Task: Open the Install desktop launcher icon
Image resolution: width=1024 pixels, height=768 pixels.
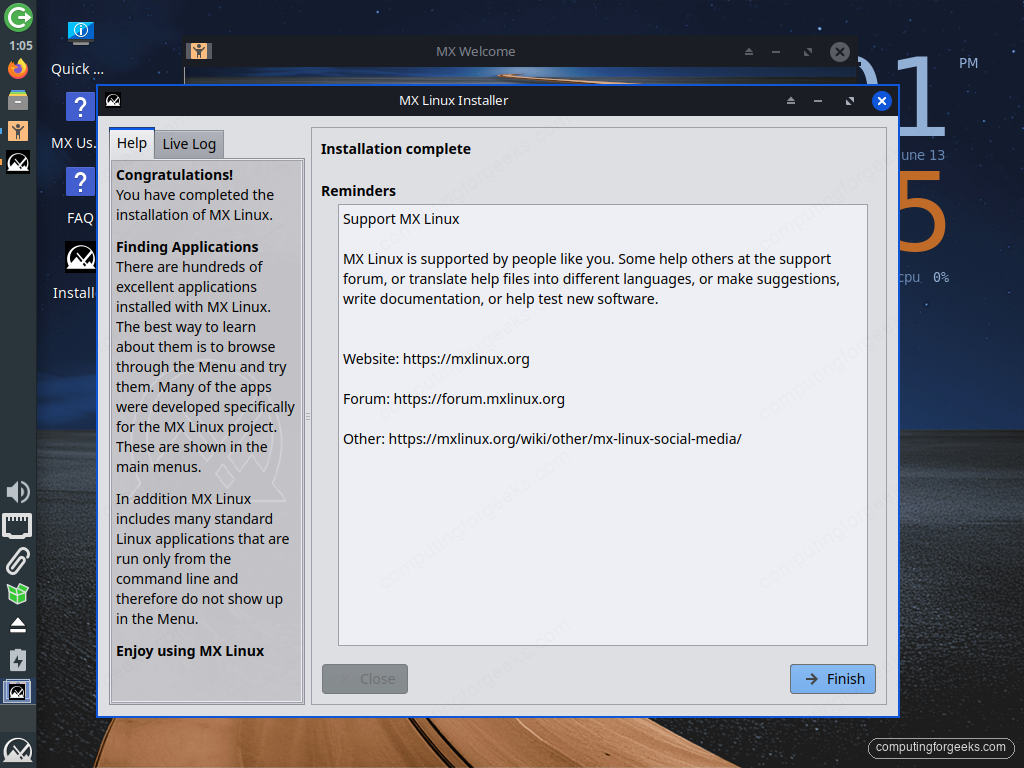Action: tap(80, 257)
